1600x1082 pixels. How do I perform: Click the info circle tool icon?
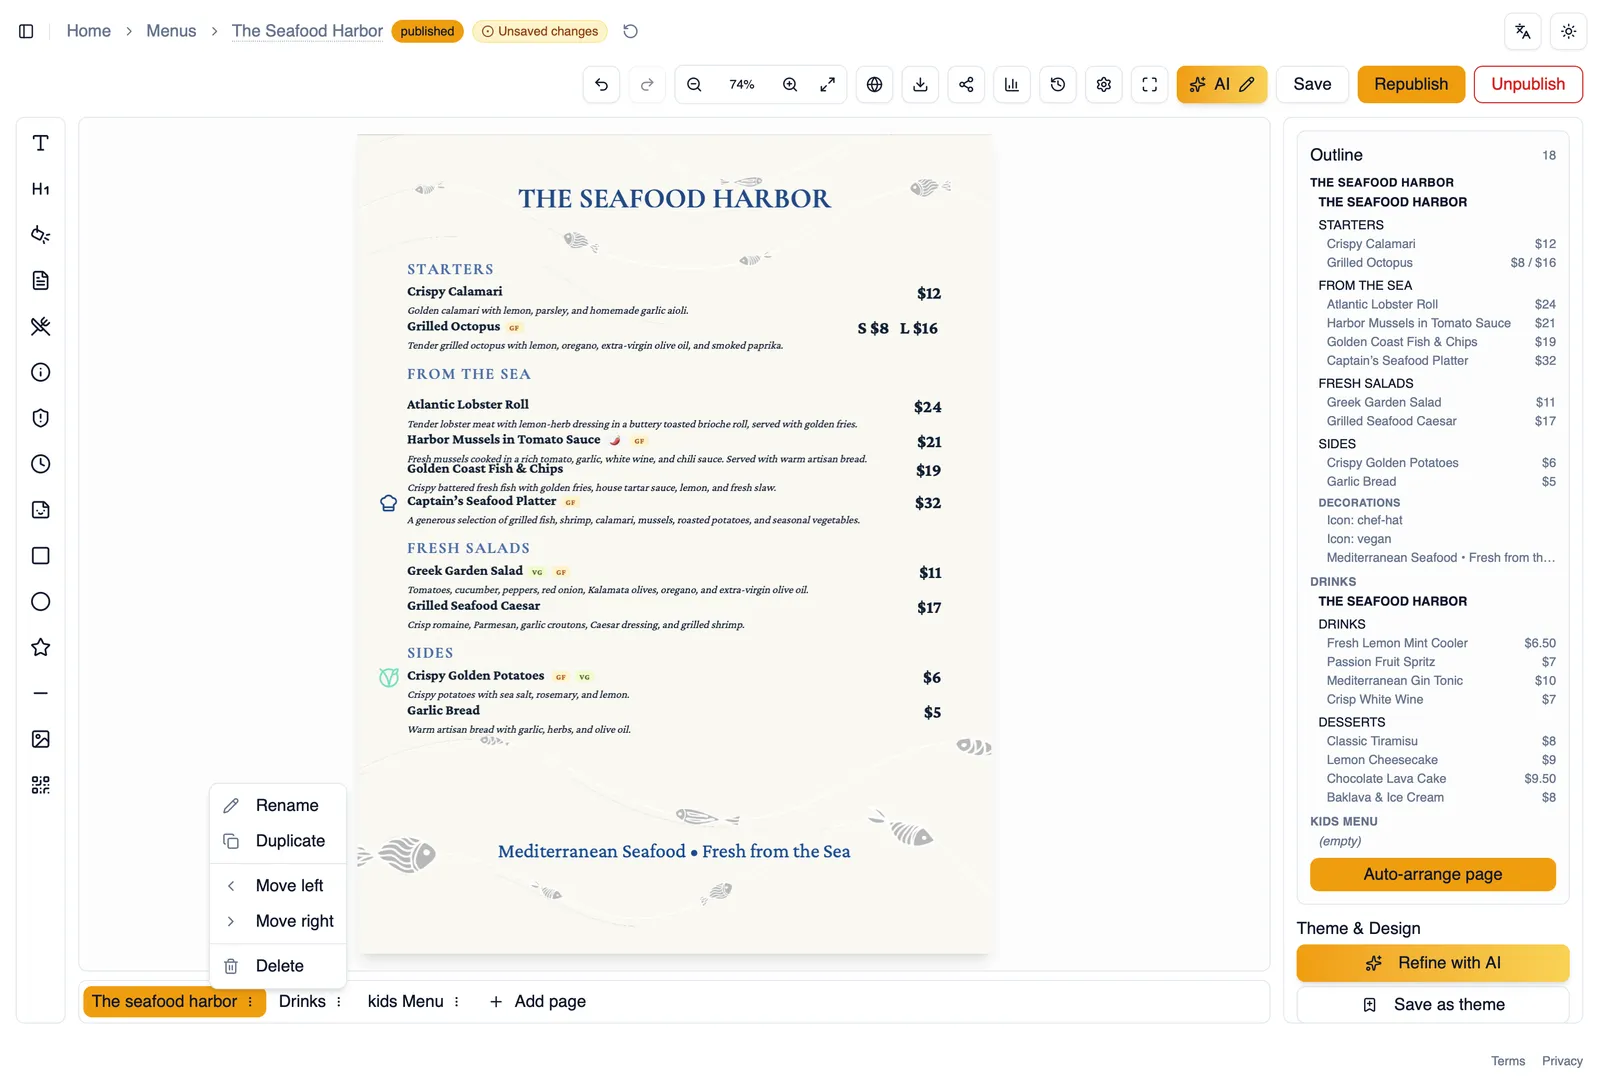pos(40,372)
